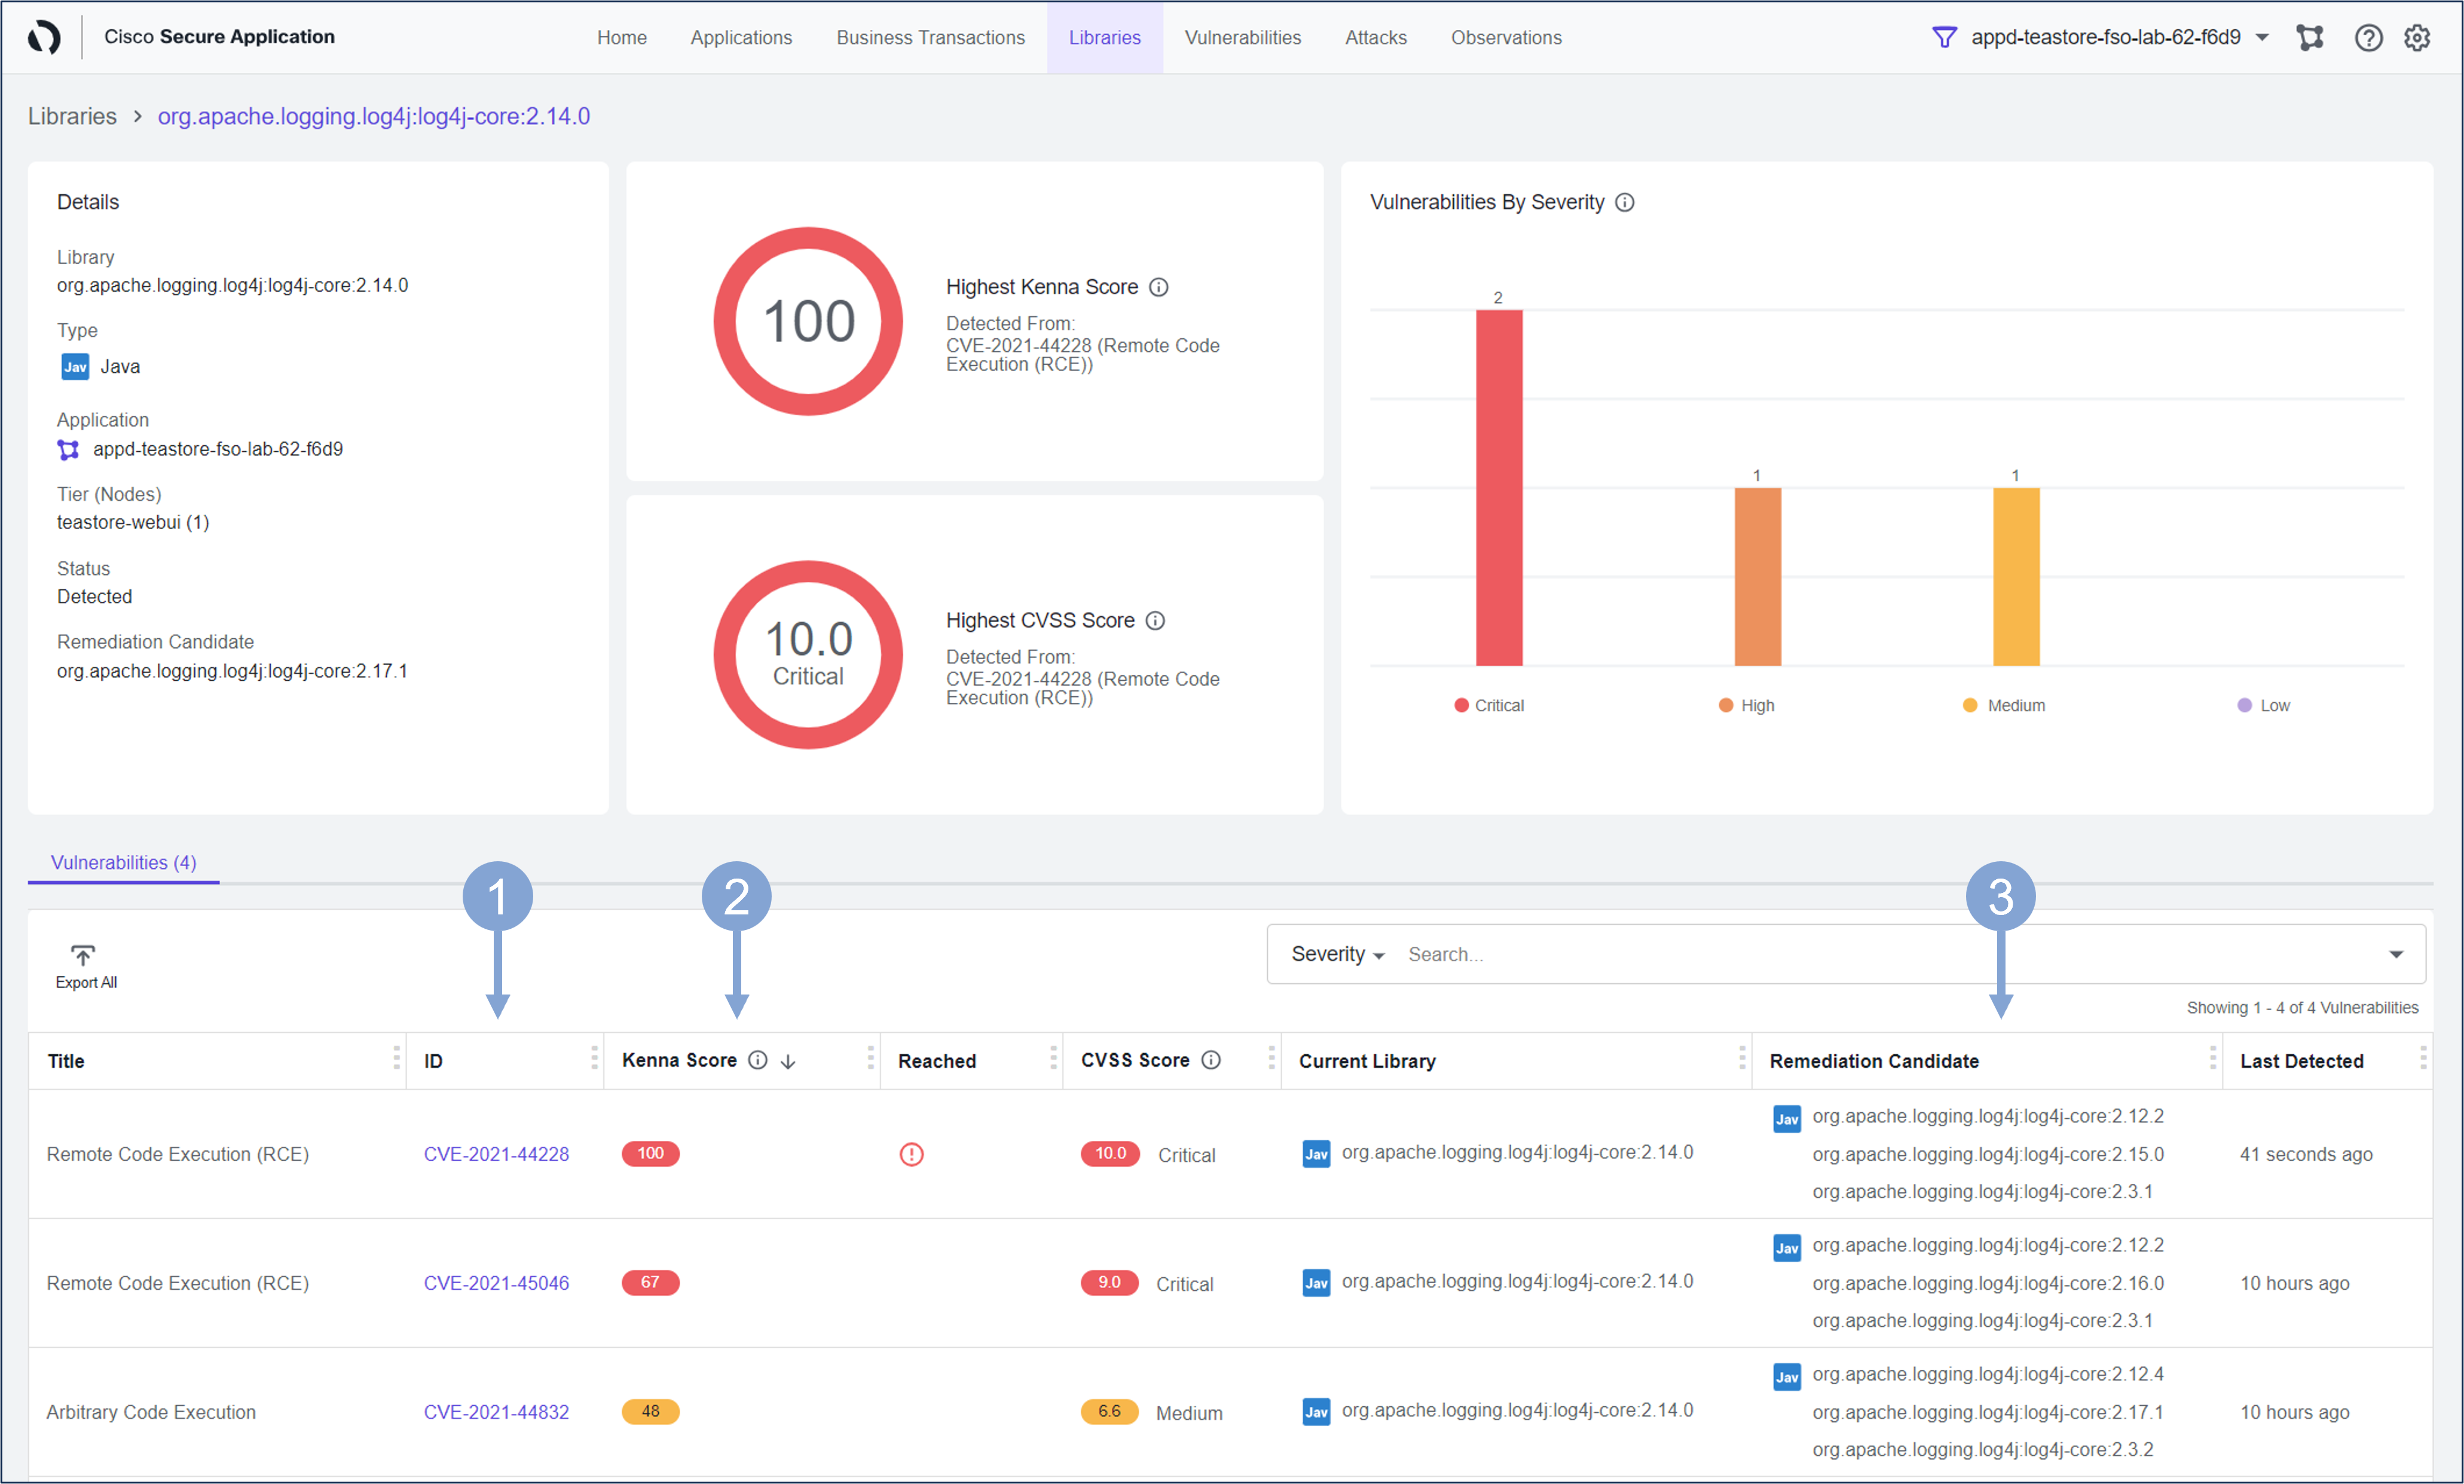Click the Cisco logo icon
This screenshot has height=1484, width=2464.
click(x=44, y=37)
